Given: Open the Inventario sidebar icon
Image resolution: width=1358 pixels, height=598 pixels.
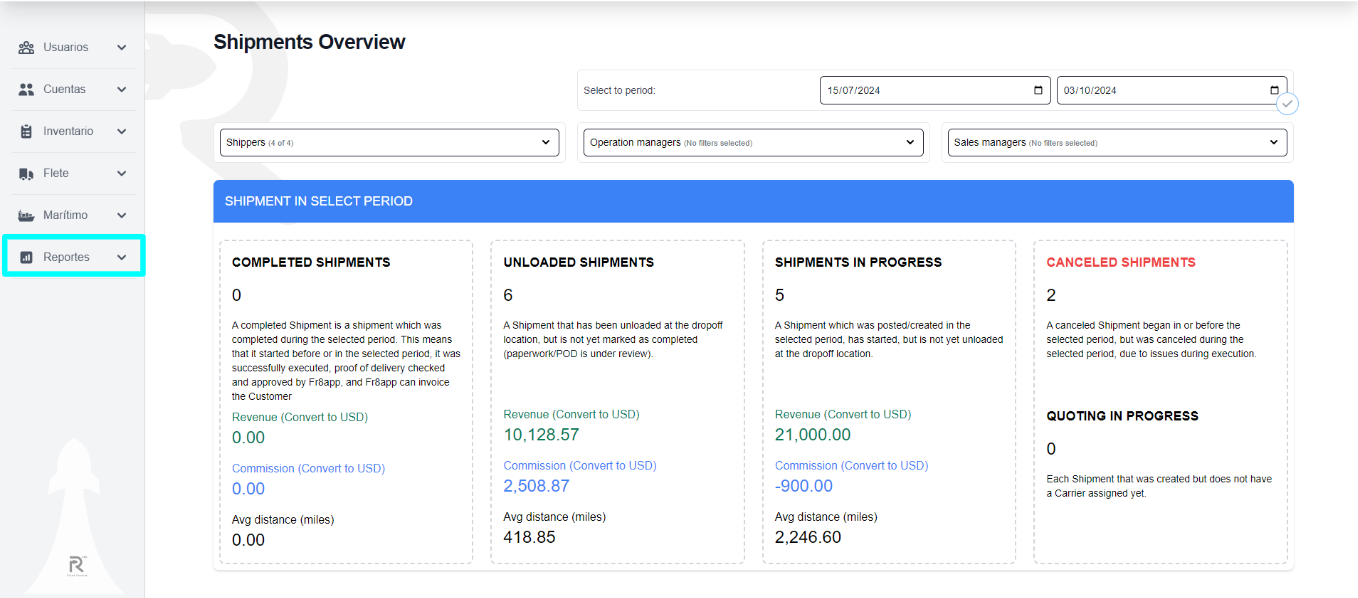Looking at the screenshot, I should coord(24,130).
